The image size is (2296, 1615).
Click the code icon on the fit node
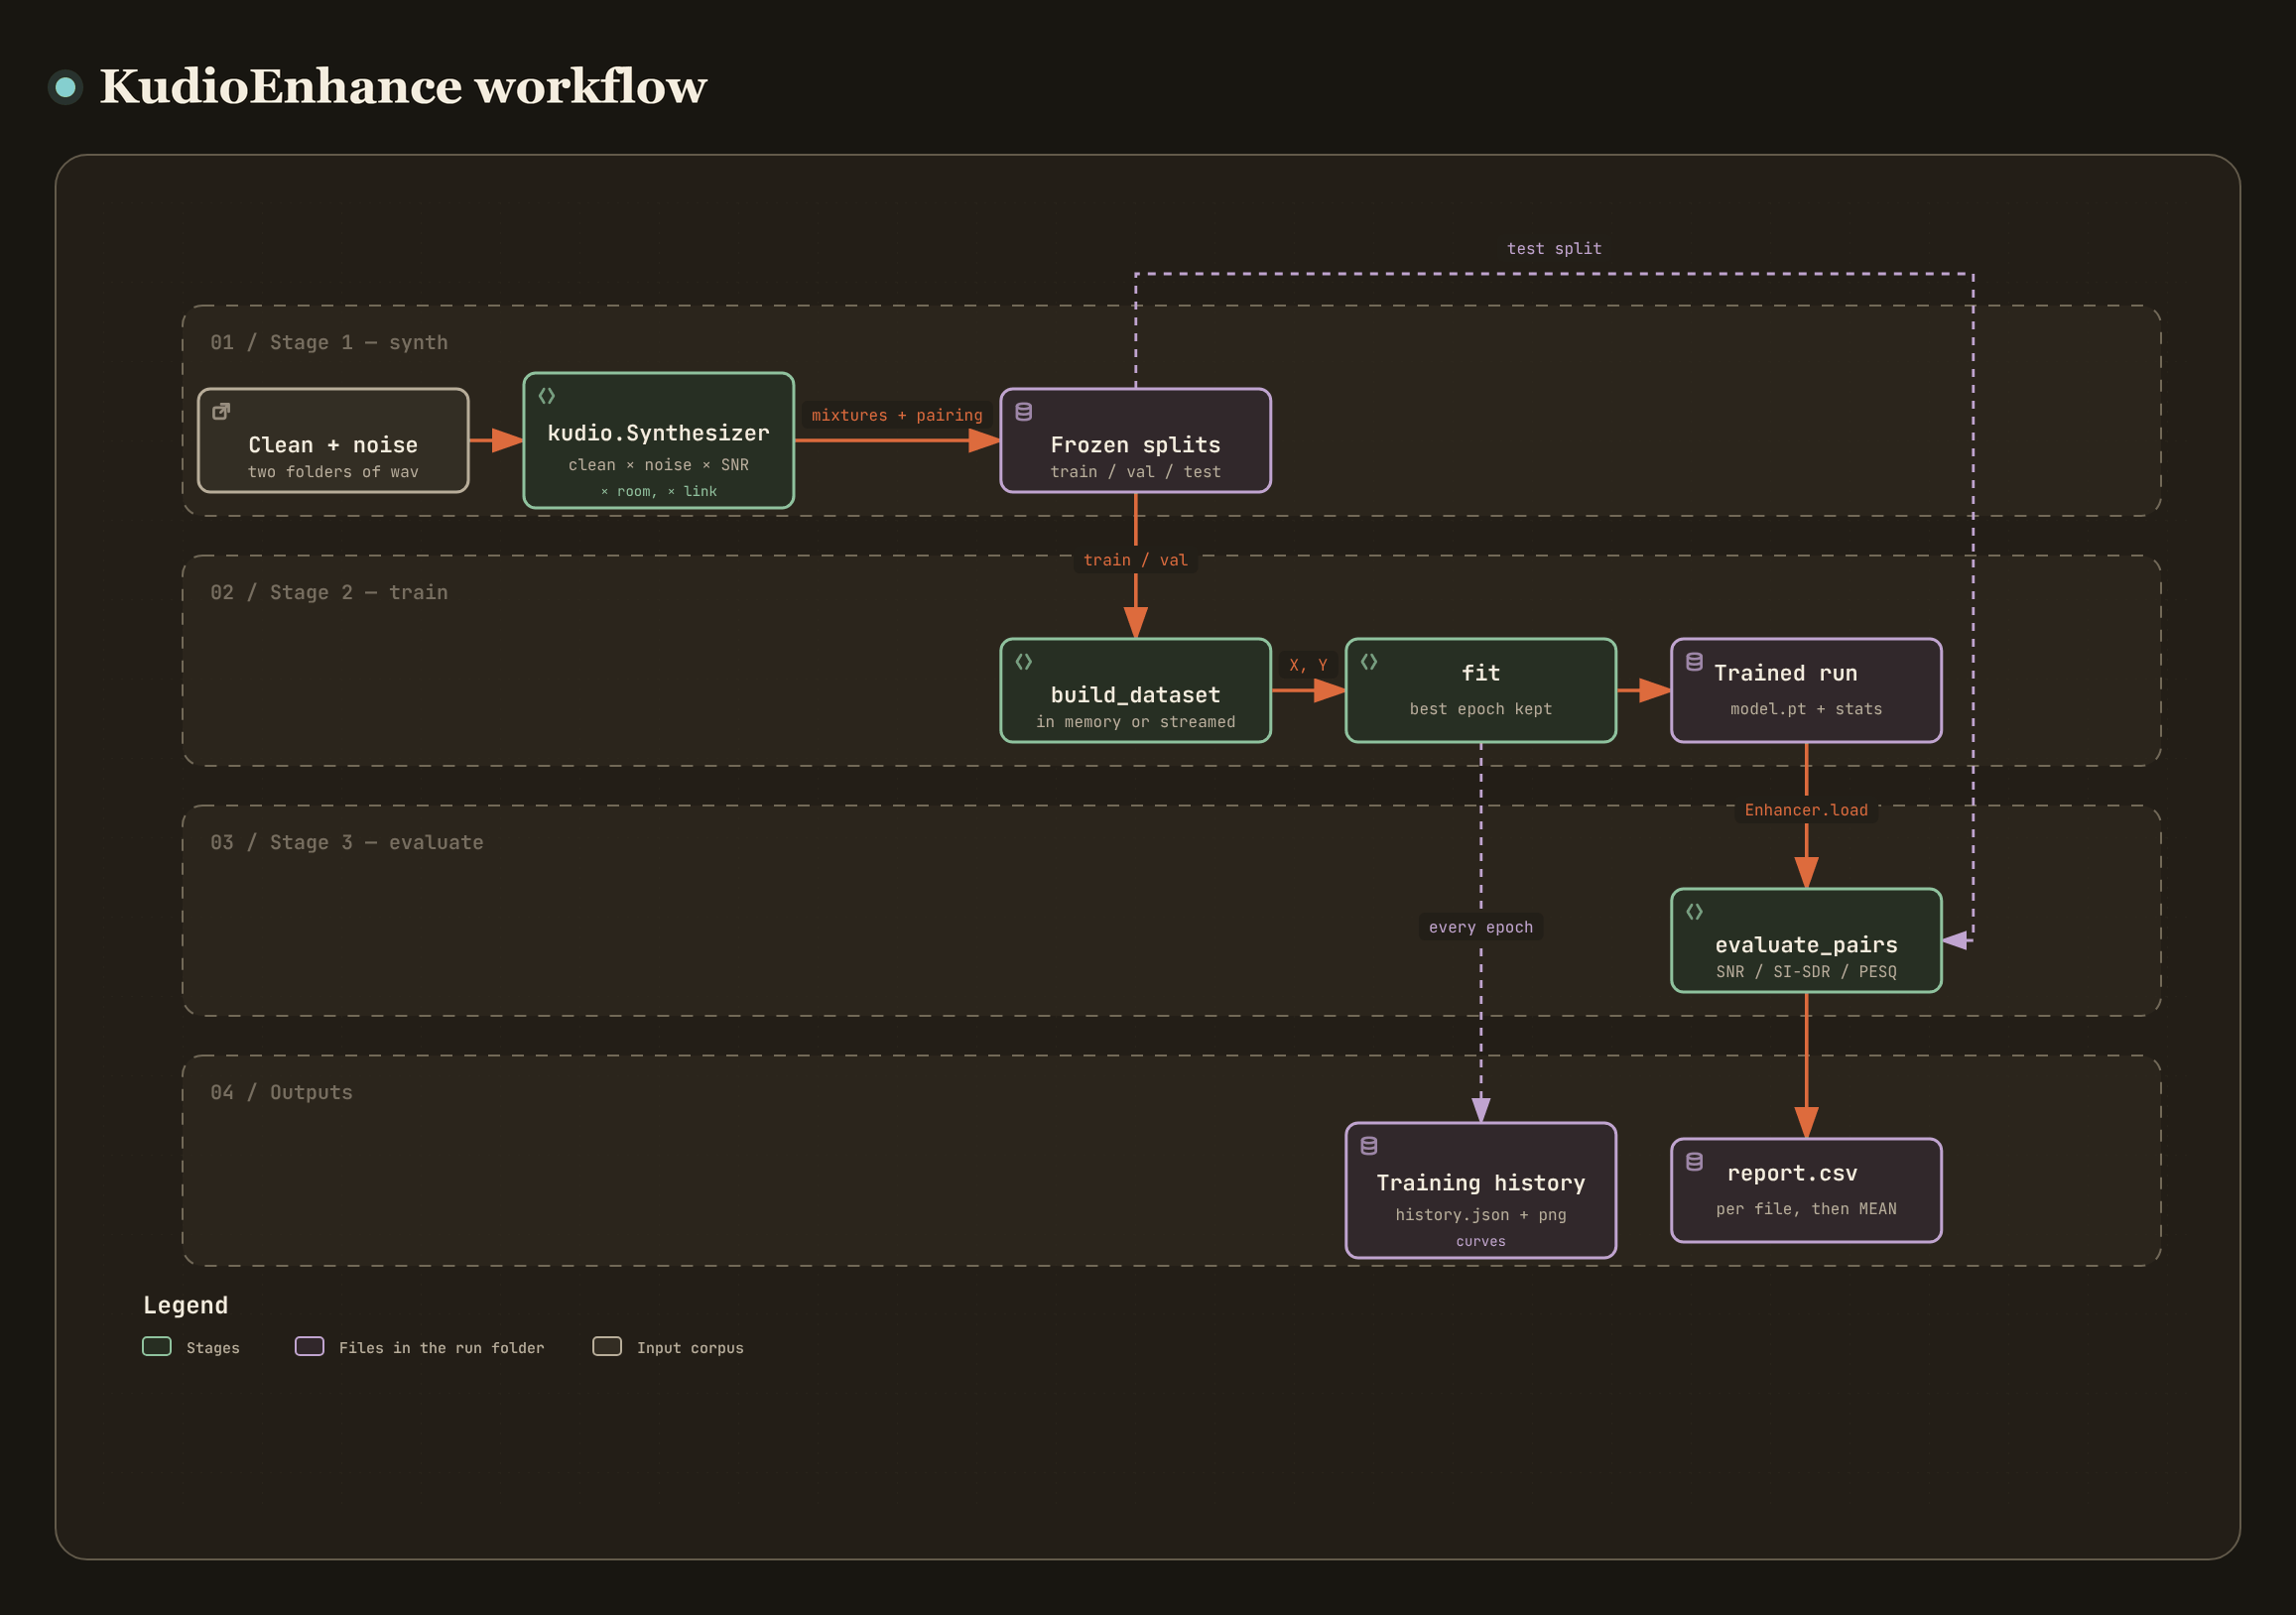pos(1368,661)
